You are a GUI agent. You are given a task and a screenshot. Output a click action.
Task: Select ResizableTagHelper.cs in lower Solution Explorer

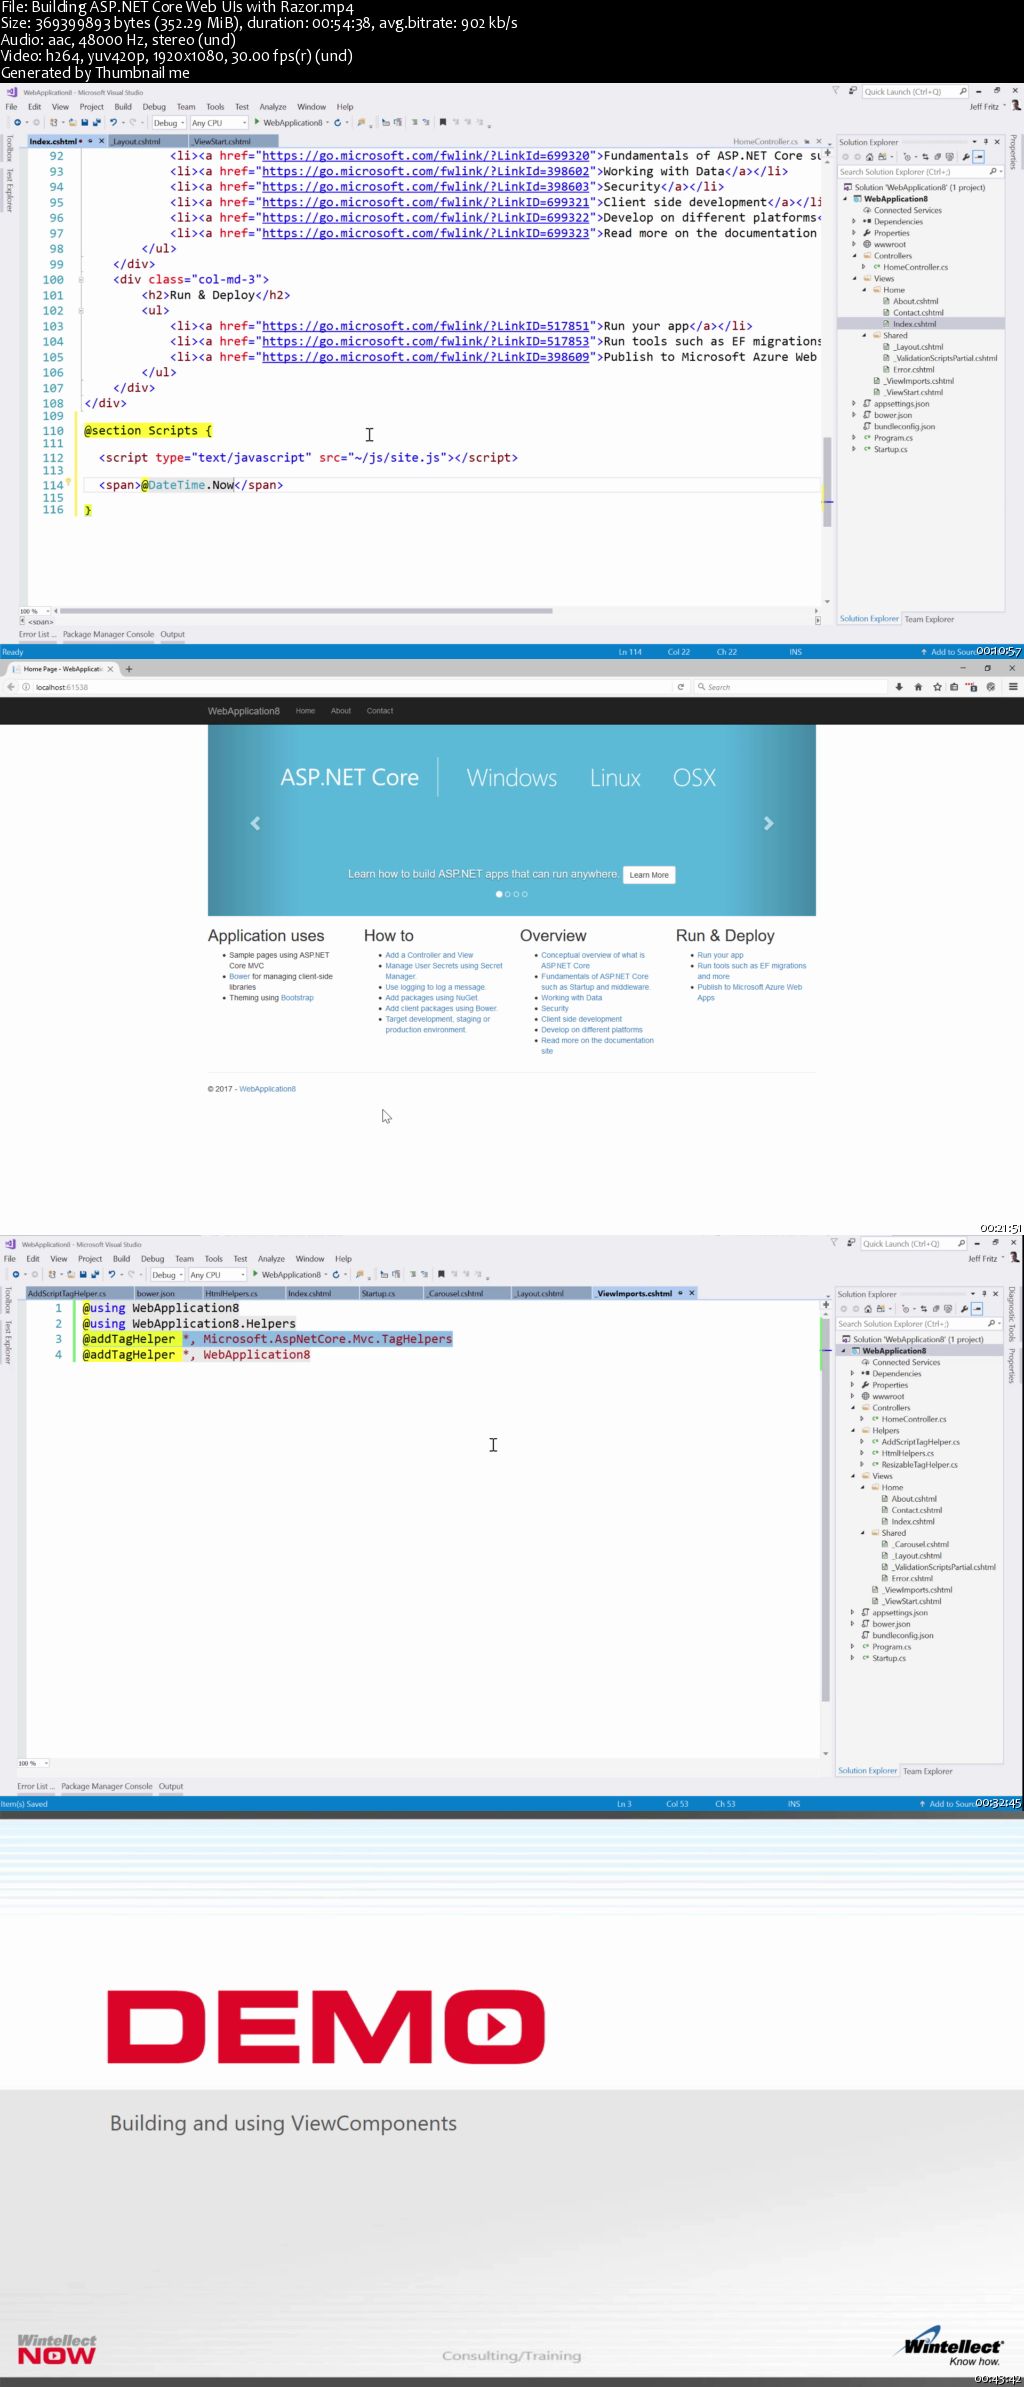(x=919, y=1465)
